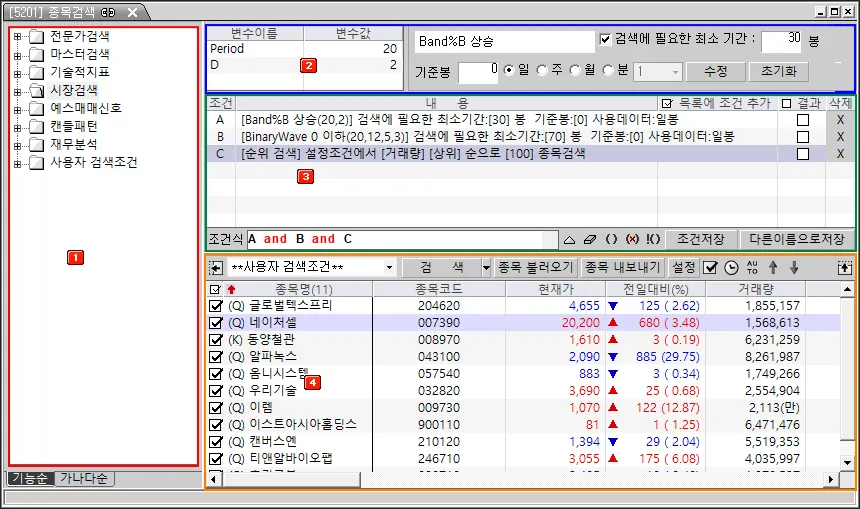The height and width of the screenshot is (509, 860).
Task: Click the 검색 button
Action: pyautogui.click(x=442, y=268)
